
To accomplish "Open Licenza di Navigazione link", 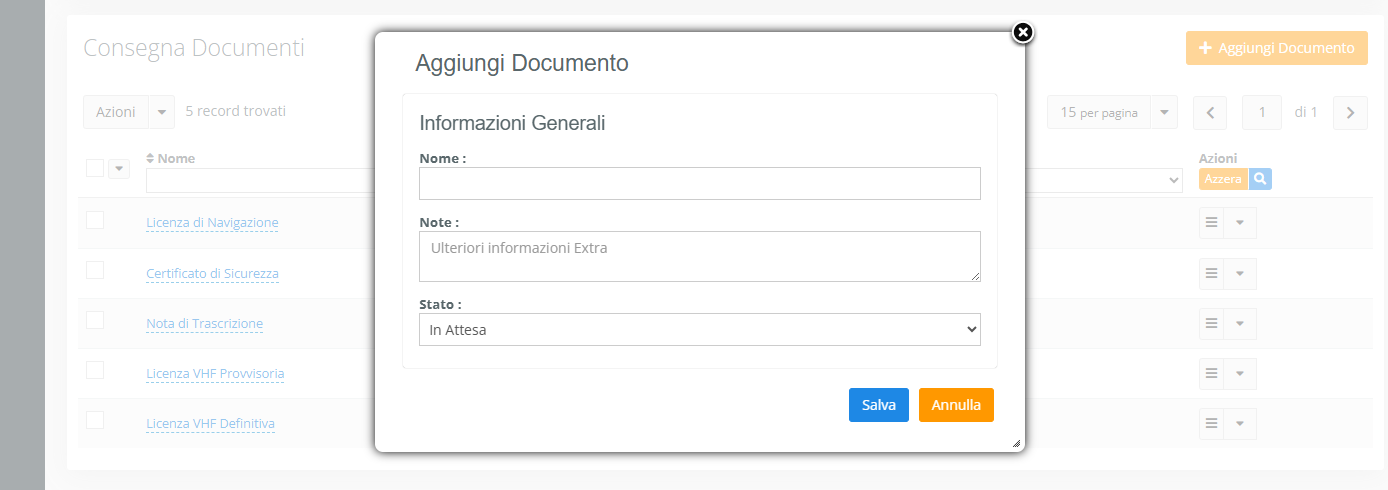I will tap(212, 223).
